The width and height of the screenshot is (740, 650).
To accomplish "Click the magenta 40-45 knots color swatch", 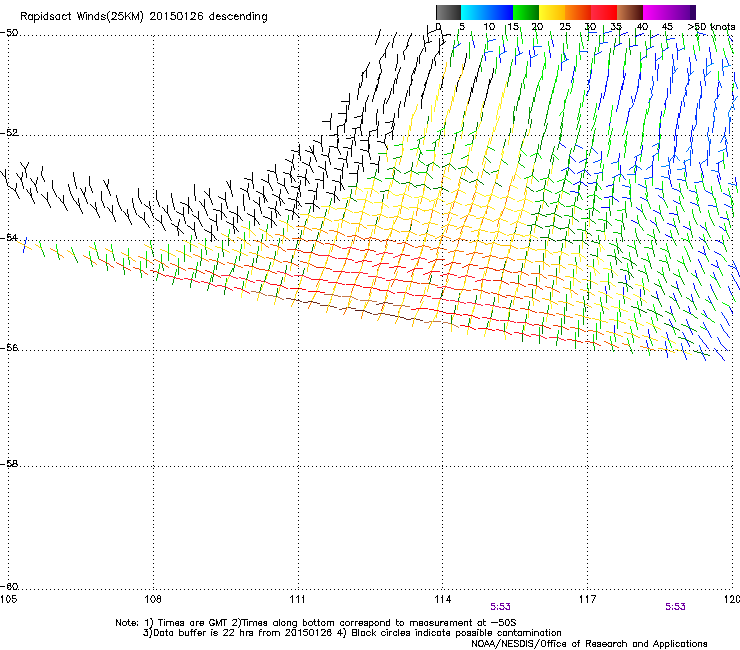I will point(656,12).
